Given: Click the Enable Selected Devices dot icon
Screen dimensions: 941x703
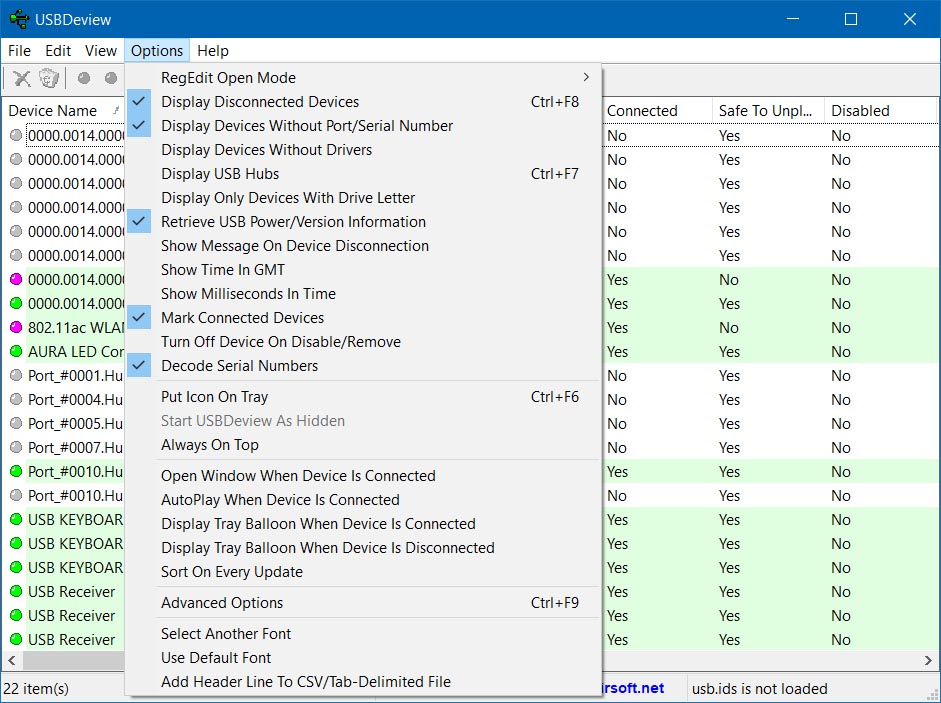Looking at the screenshot, I should [x=111, y=78].
